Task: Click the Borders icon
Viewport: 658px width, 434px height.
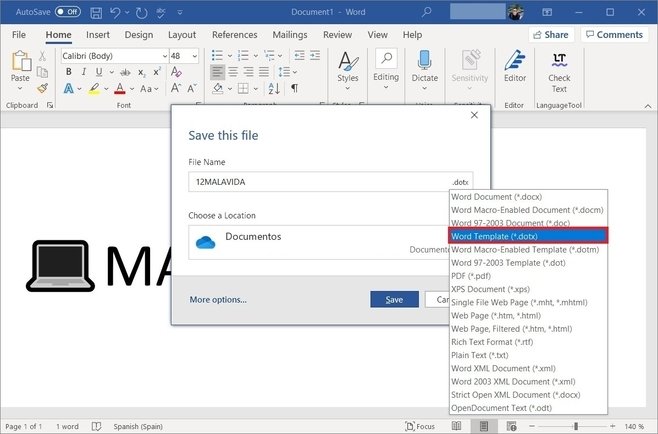Action: click(243, 89)
